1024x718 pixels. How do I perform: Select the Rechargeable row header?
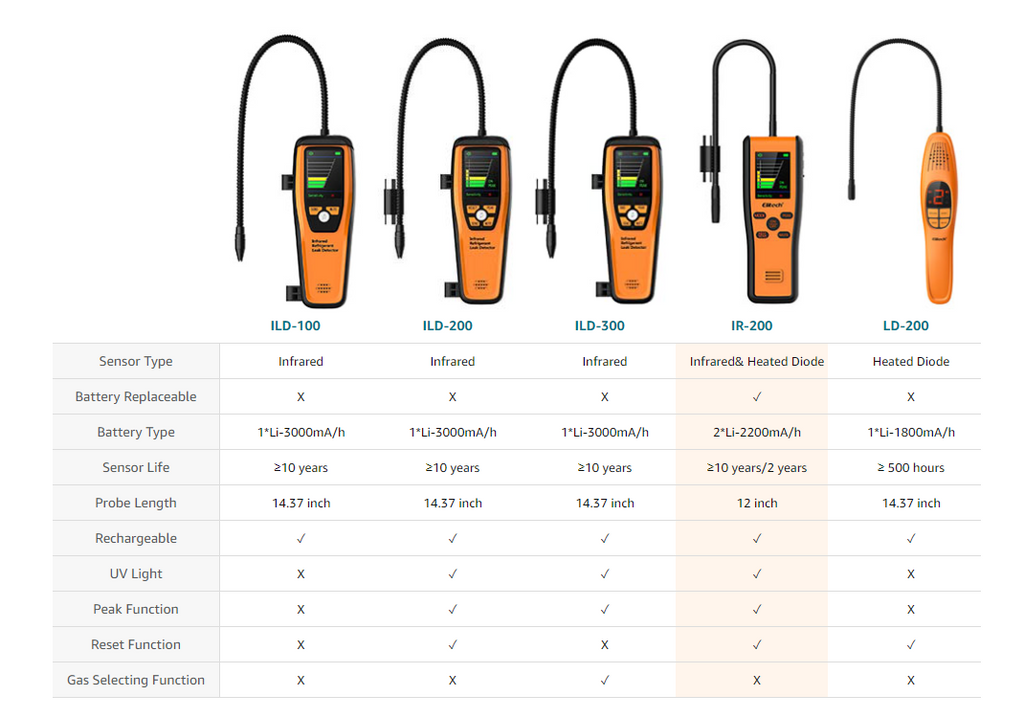click(136, 538)
